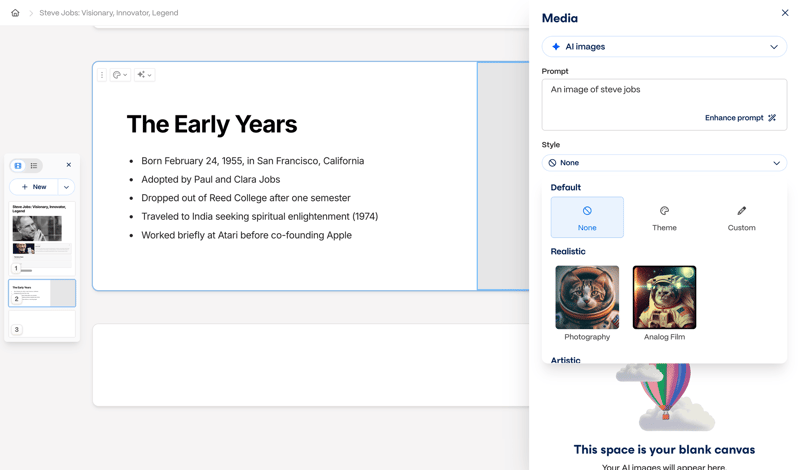Image resolution: width=800 pixels, height=470 pixels.
Task: Click the Enhance prompt wand icon
Action: (772, 118)
